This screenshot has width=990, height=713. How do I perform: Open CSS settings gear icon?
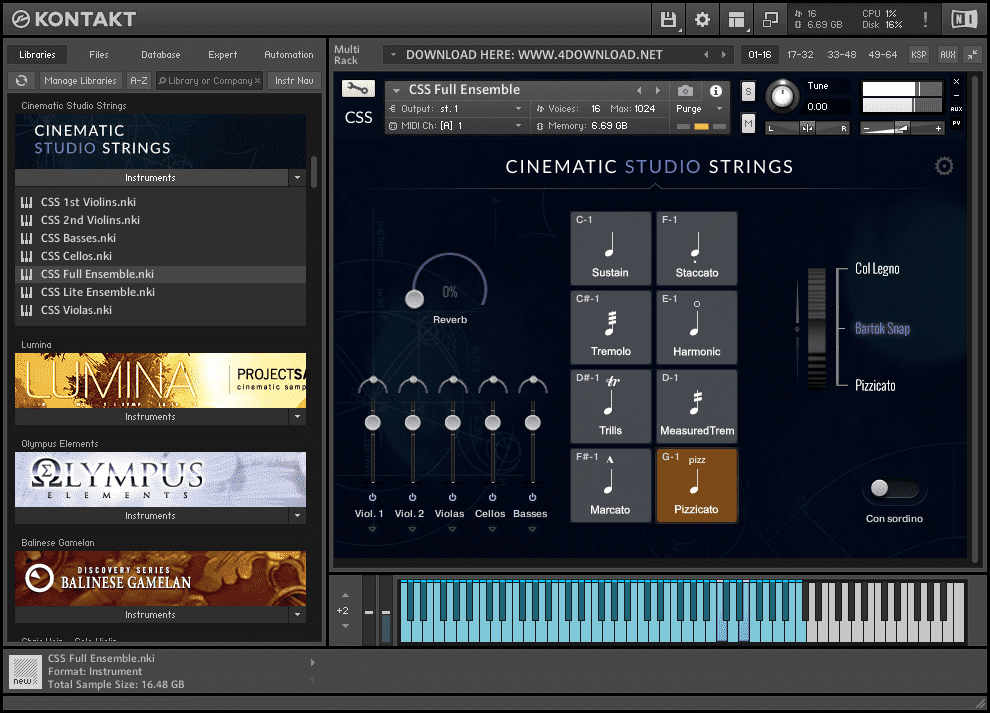point(944,166)
